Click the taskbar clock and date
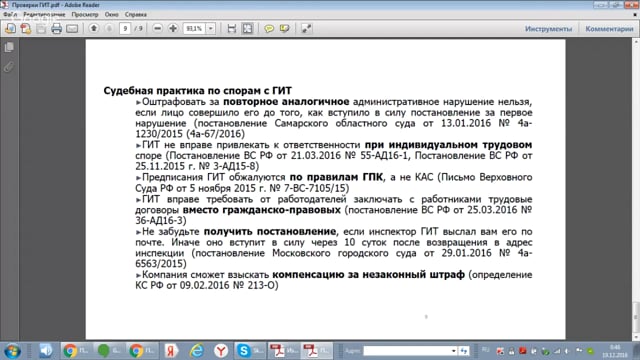 click(615, 351)
